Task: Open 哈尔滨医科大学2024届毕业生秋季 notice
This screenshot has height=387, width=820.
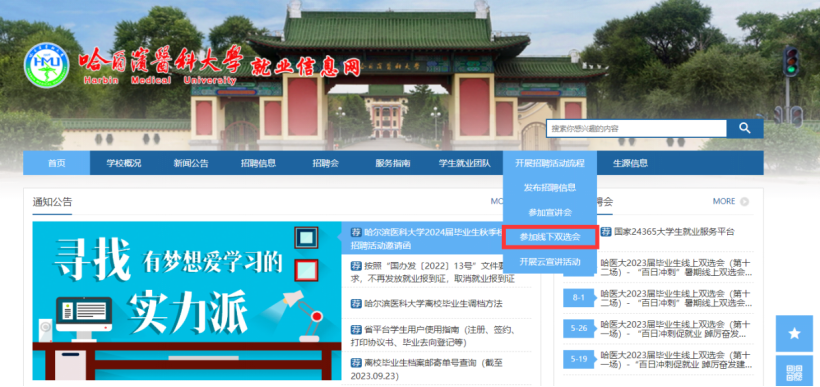Action: [426, 238]
